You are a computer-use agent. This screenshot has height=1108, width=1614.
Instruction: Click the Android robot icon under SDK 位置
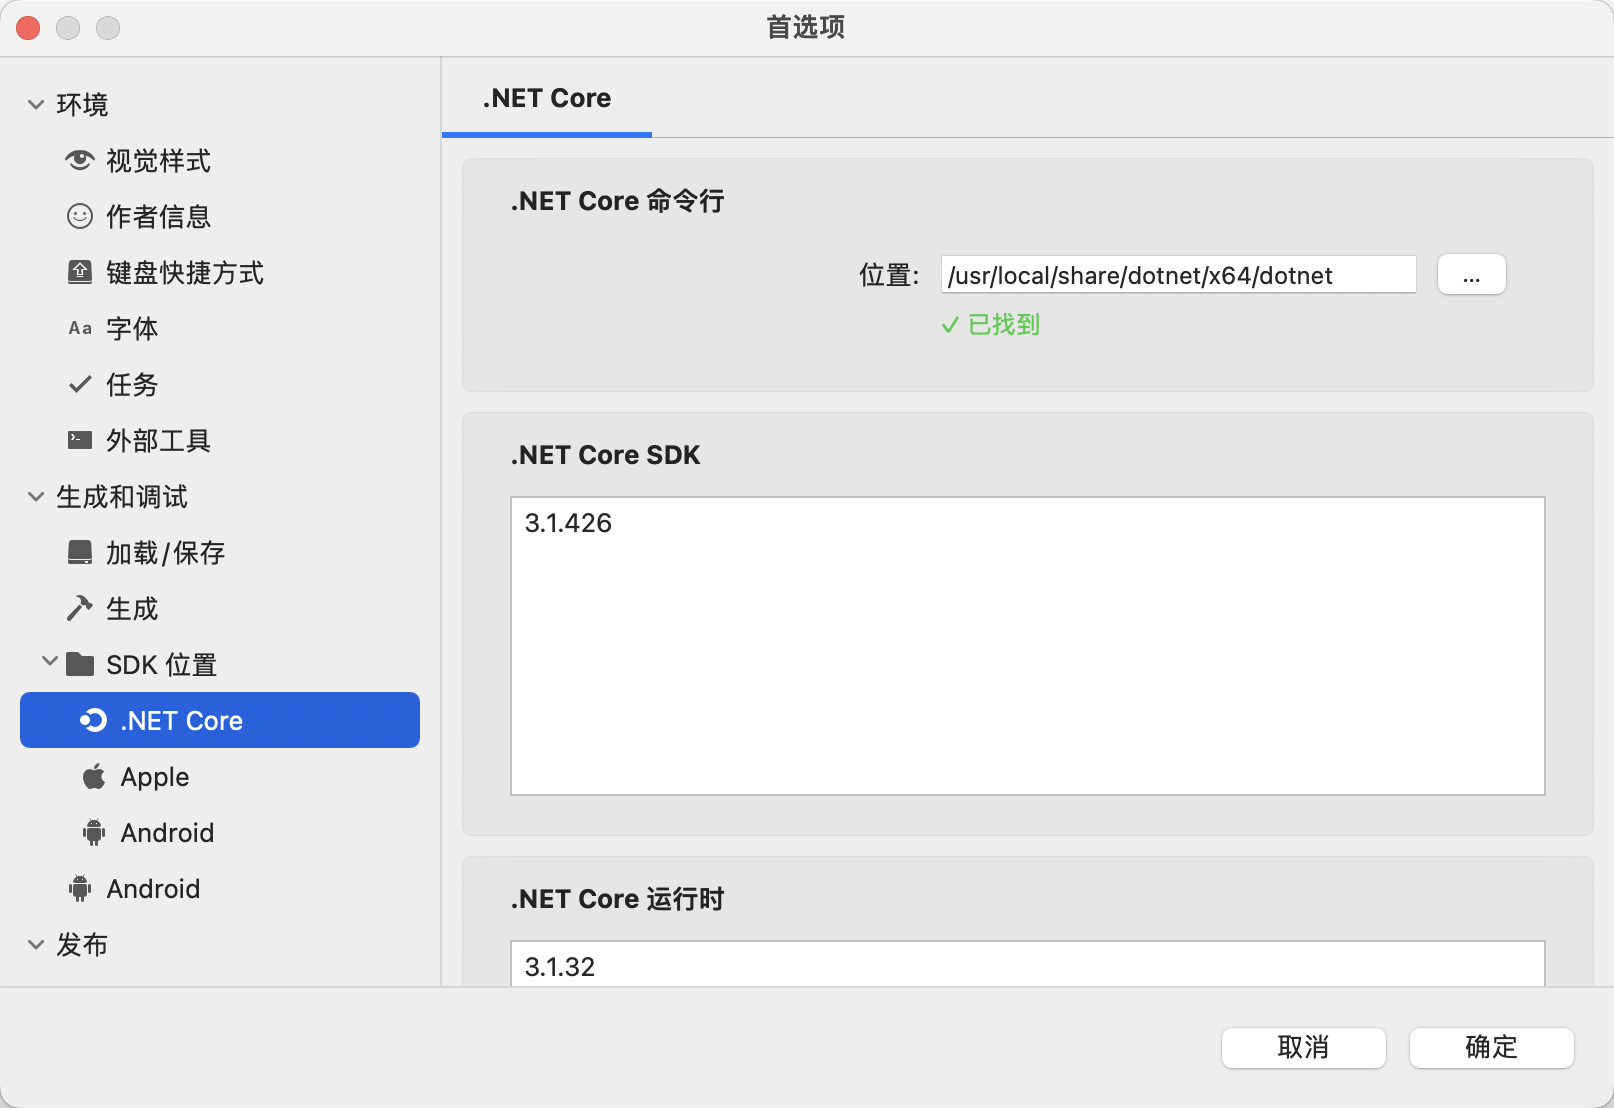tap(94, 833)
